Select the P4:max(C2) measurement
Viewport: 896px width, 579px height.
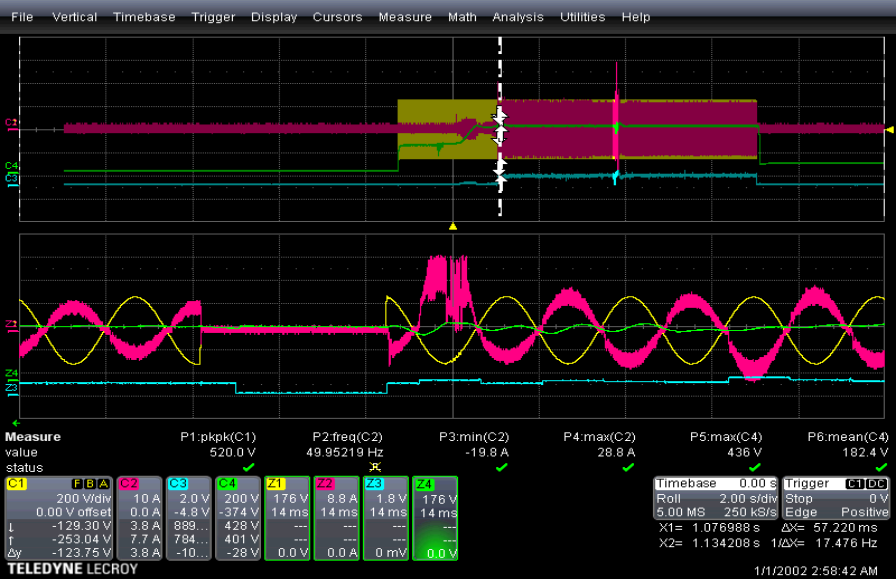599,437
